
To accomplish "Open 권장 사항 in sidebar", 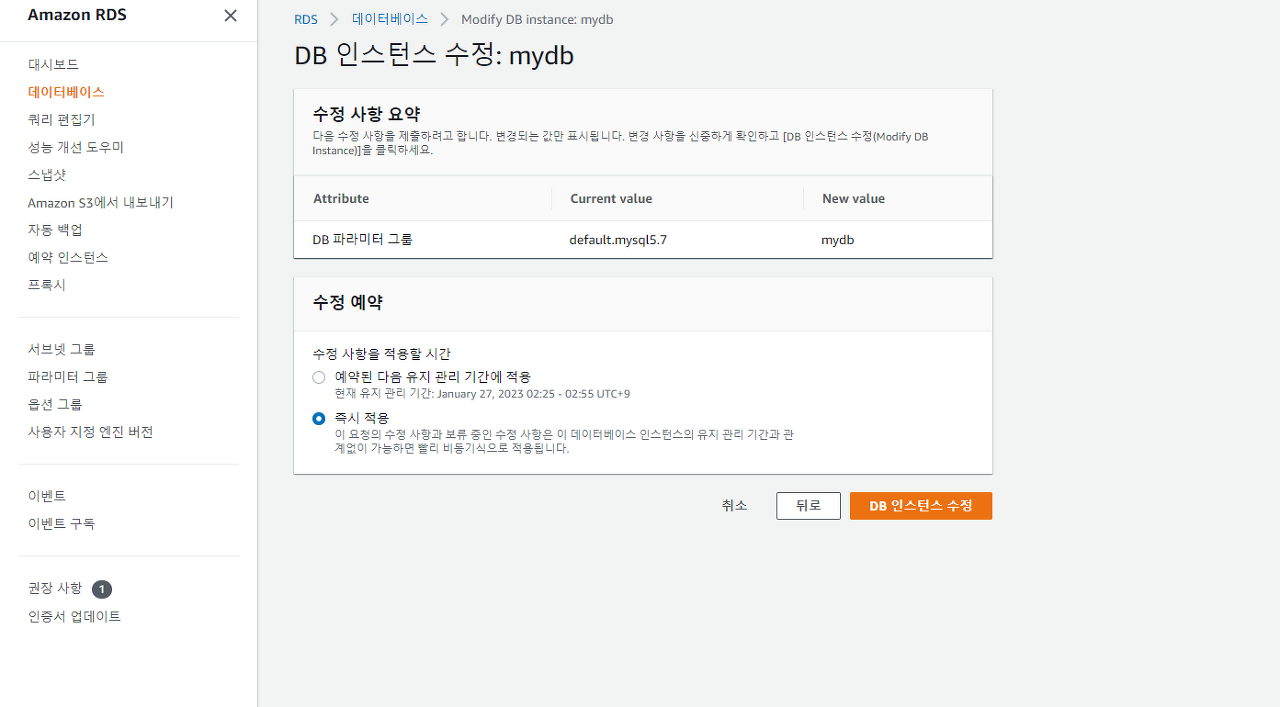I will [x=55, y=588].
